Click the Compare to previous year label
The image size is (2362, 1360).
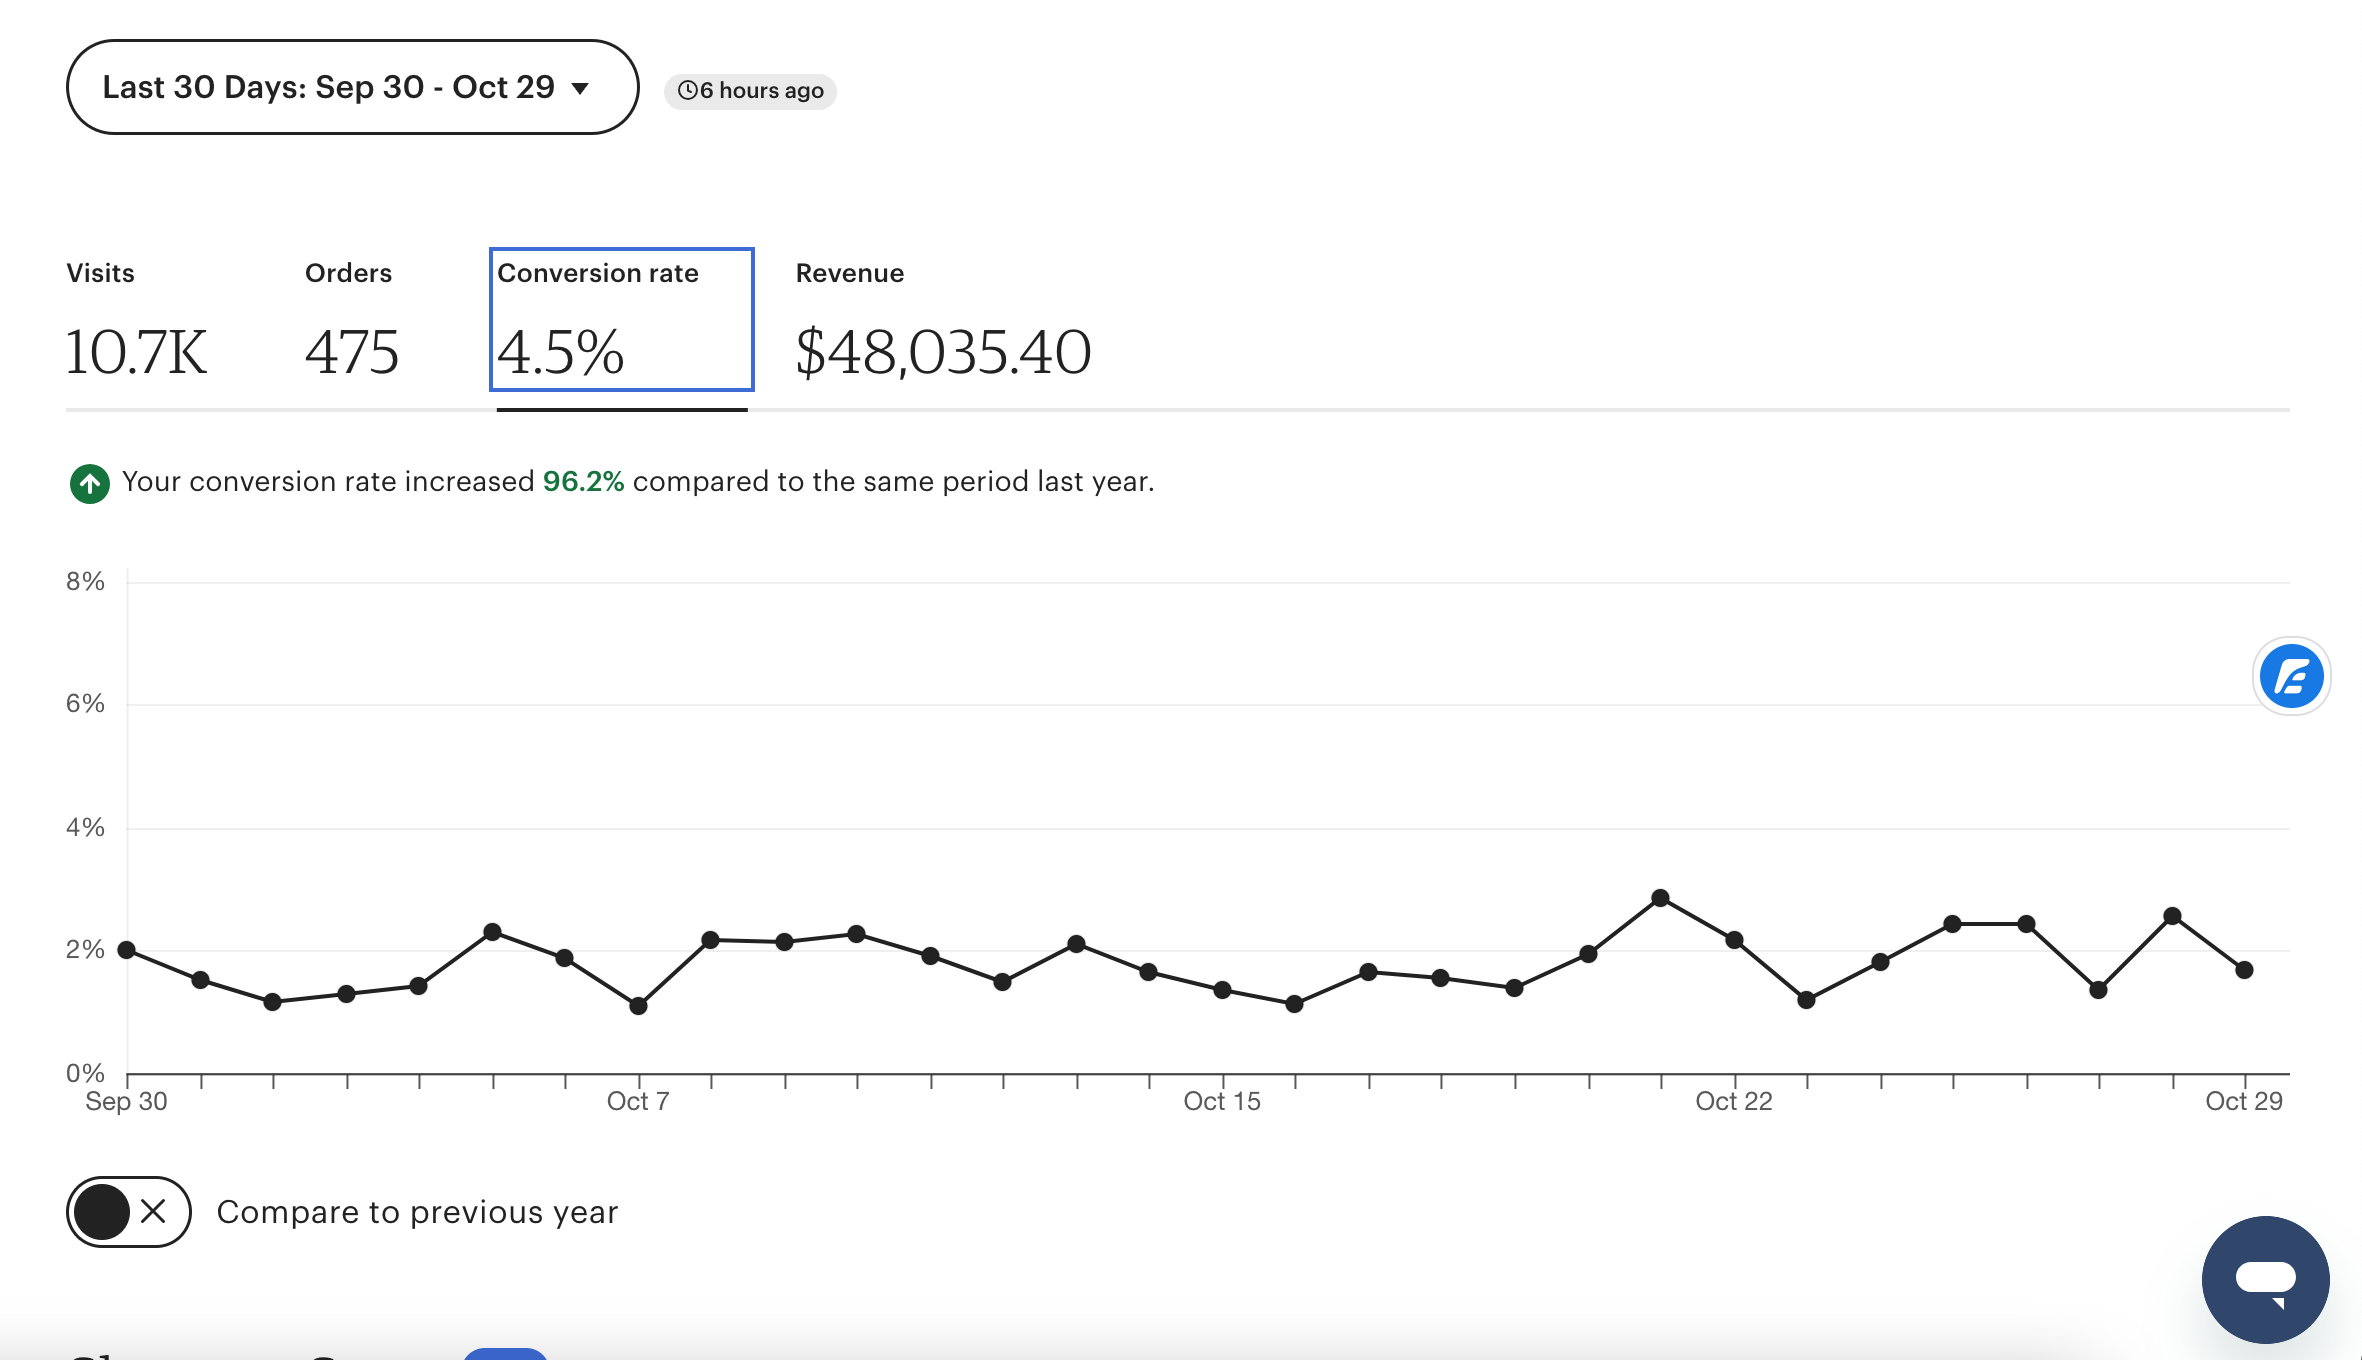[x=417, y=1212]
